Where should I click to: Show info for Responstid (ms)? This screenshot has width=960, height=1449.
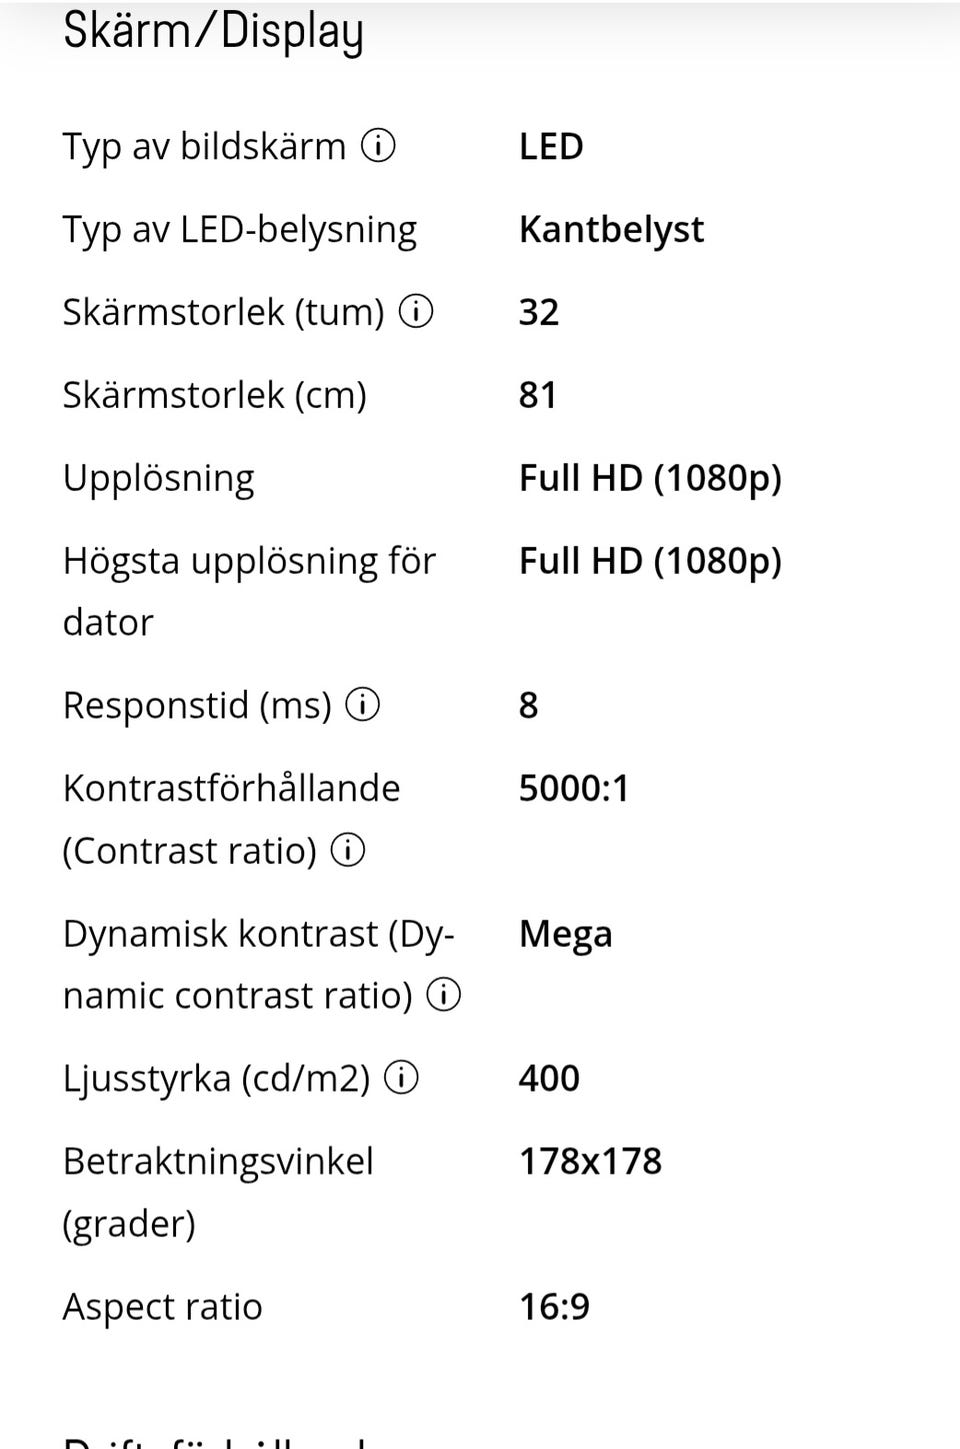click(x=362, y=705)
